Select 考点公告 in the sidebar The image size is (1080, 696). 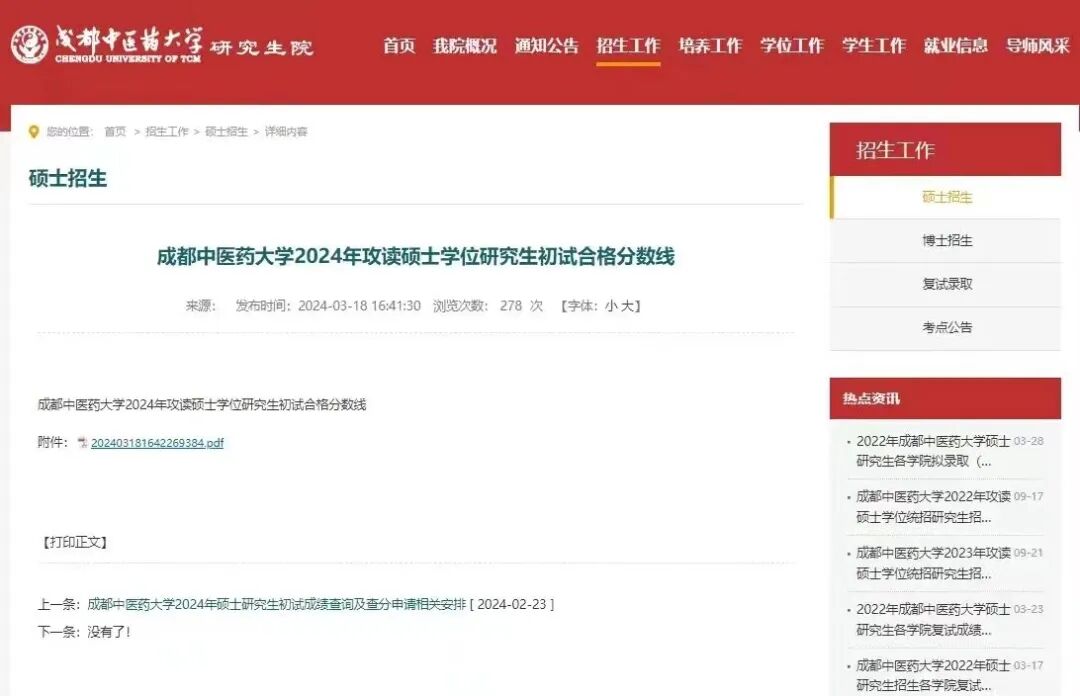click(x=946, y=328)
